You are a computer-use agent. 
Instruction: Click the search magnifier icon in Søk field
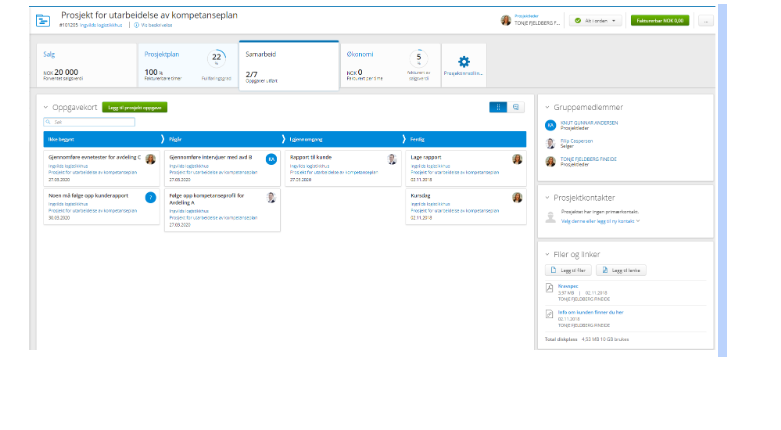point(48,122)
